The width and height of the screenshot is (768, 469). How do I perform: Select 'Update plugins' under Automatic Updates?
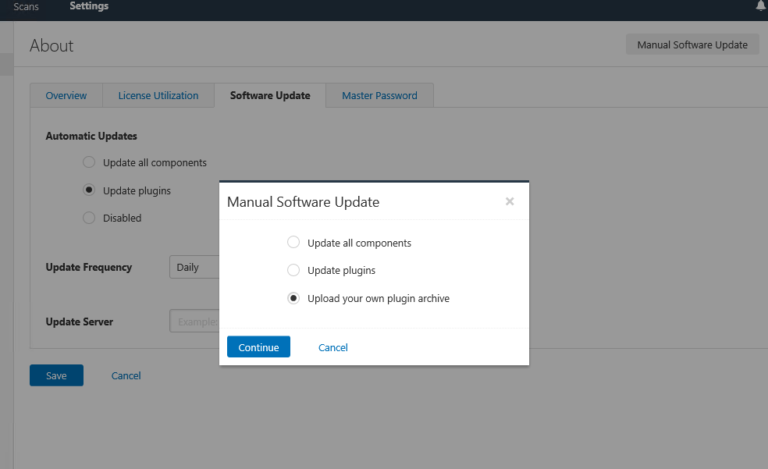tap(89, 190)
